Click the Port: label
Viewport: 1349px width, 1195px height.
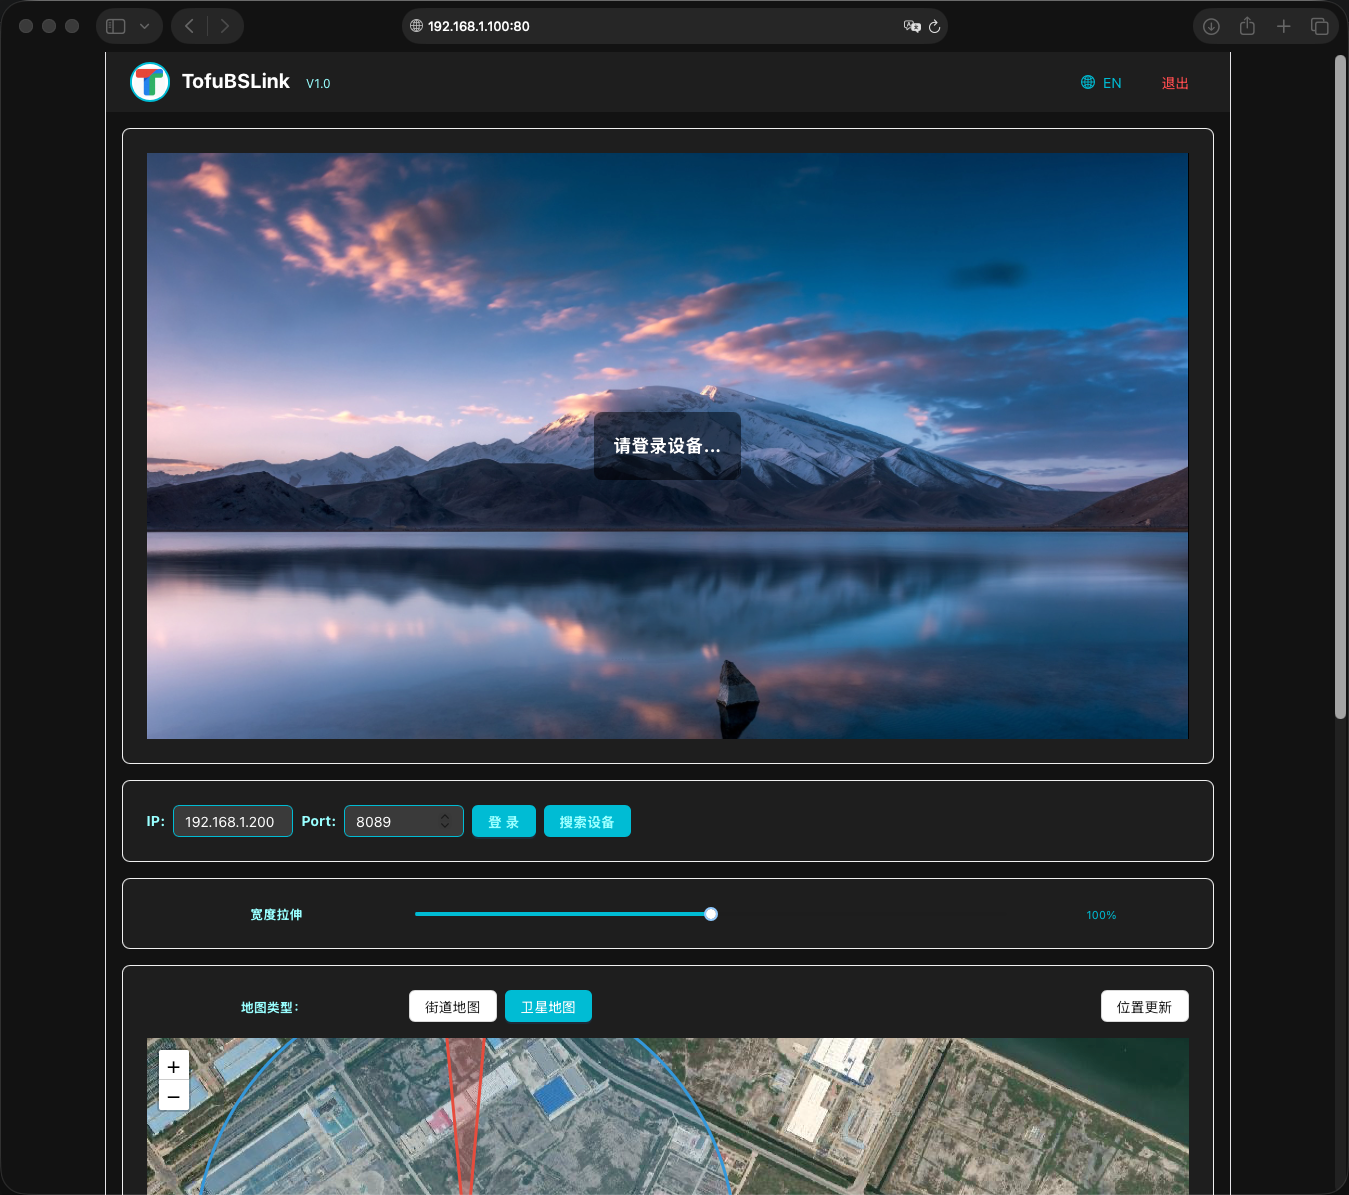tap(319, 821)
